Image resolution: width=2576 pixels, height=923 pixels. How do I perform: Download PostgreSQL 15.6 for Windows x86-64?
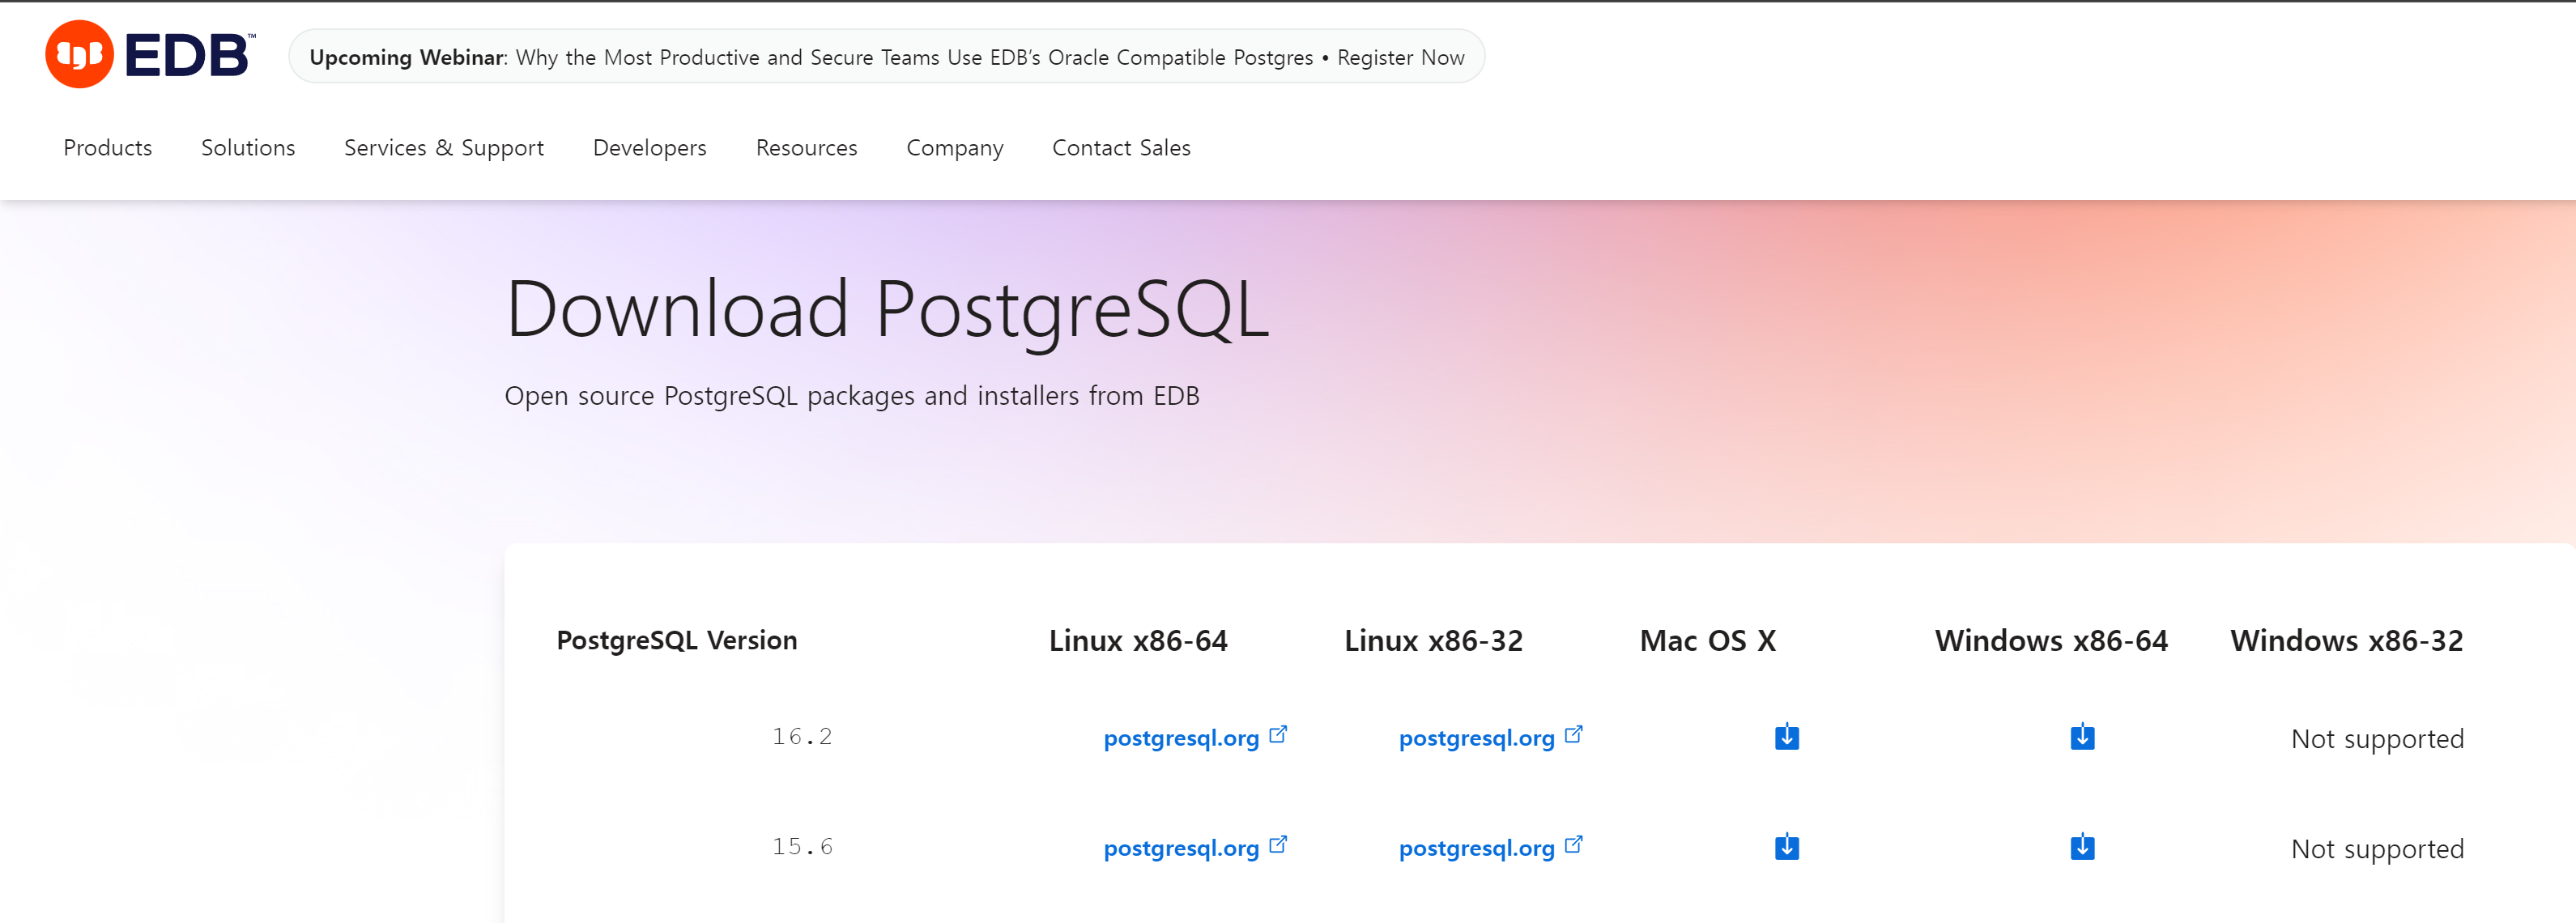2082,847
